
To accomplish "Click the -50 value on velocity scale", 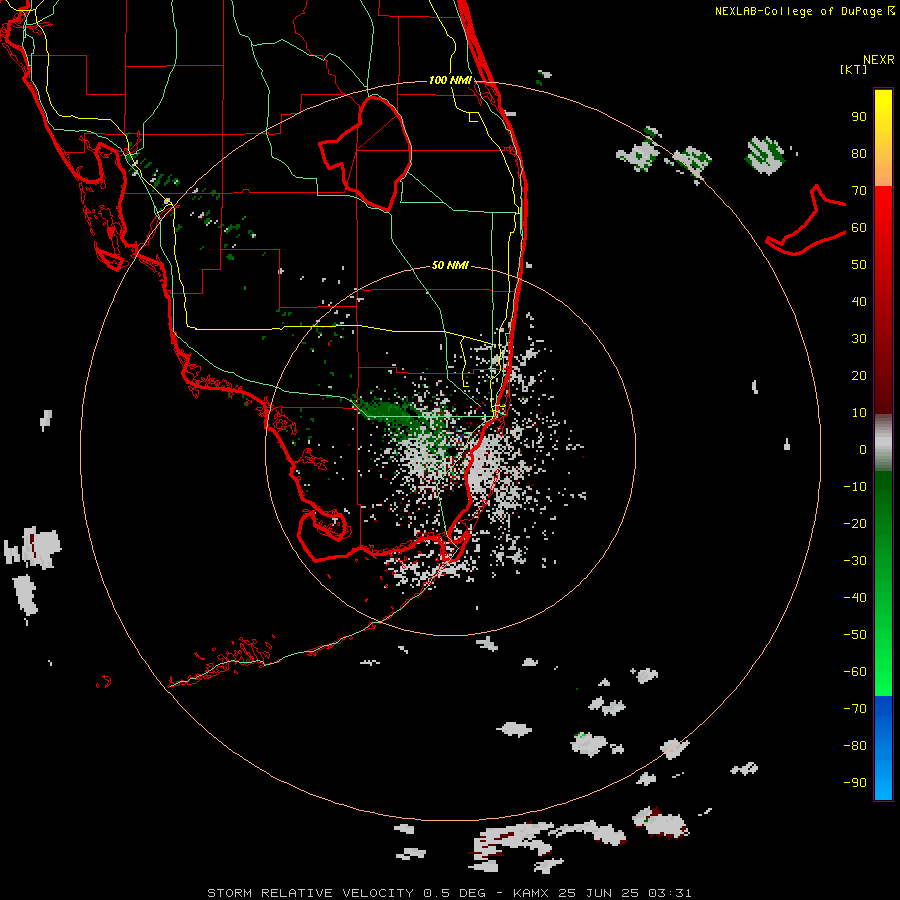I will (855, 635).
